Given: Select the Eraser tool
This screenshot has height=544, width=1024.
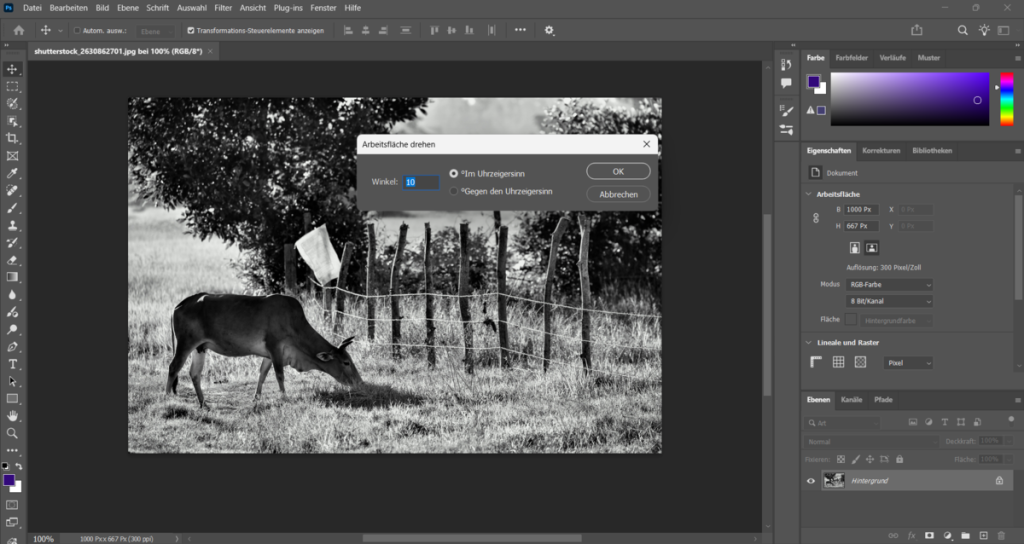Looking at the screenshot, I should [12, 260].
